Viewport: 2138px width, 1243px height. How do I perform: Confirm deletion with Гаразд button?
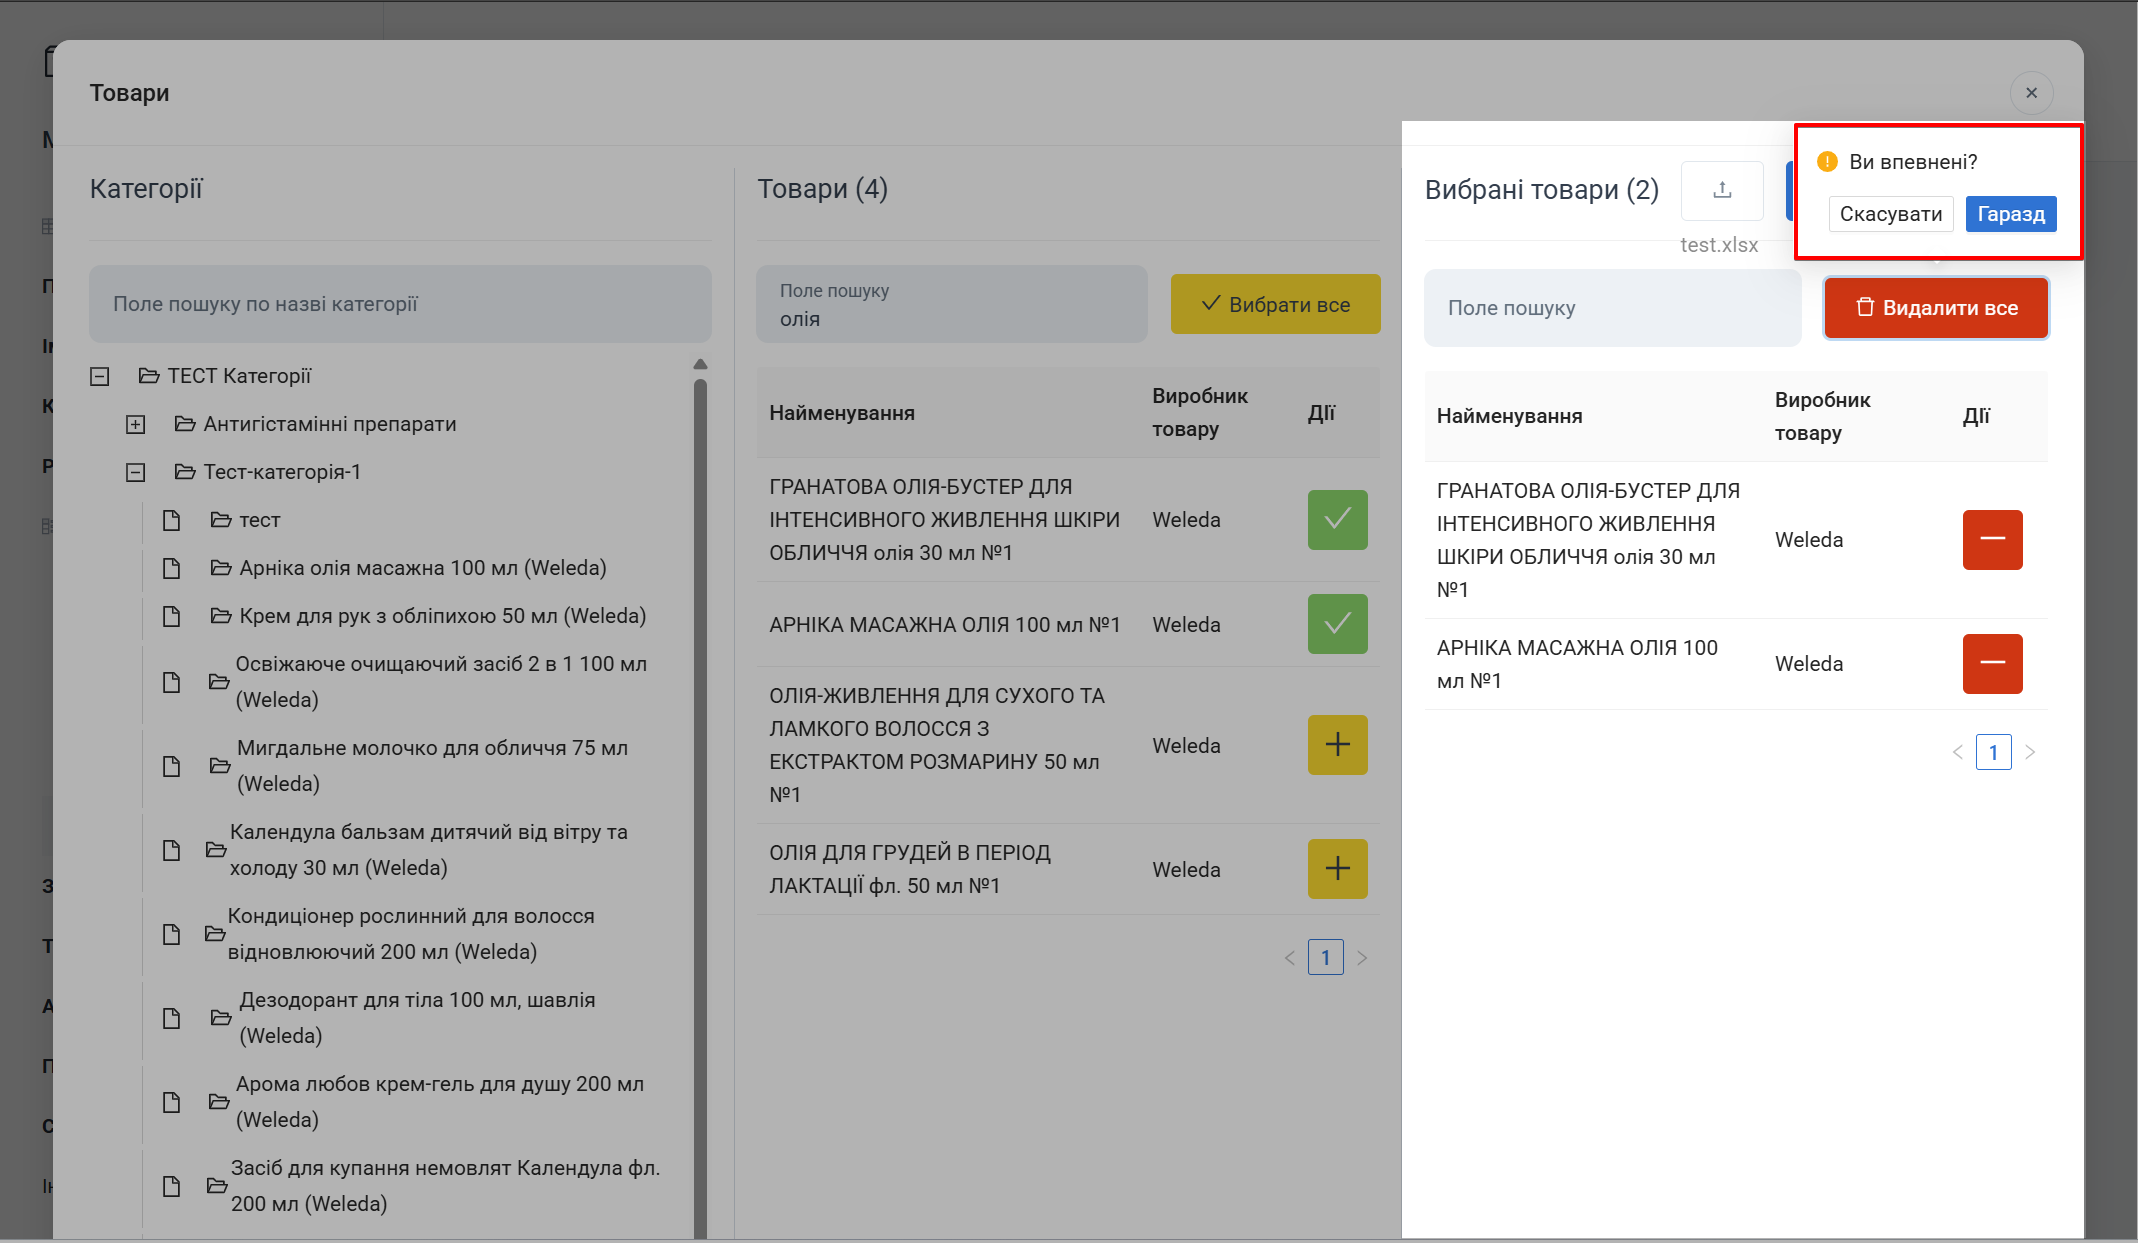pos(2010,214)
